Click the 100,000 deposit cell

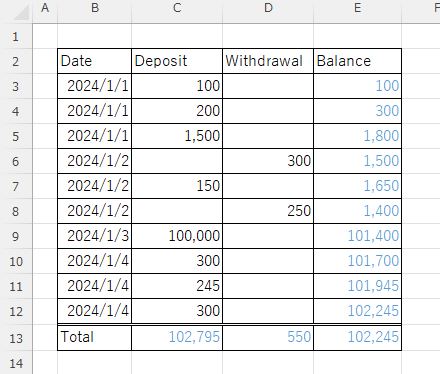click(x=177, y=236)
